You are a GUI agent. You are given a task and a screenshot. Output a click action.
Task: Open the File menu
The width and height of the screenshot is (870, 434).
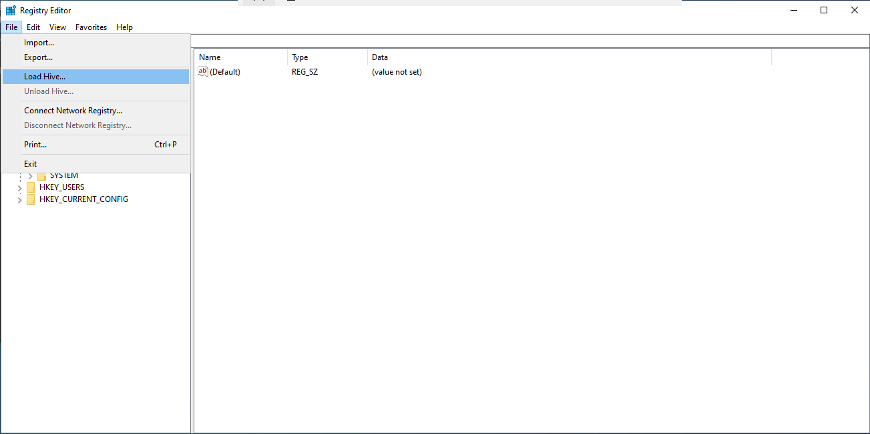tap(12, 27)
